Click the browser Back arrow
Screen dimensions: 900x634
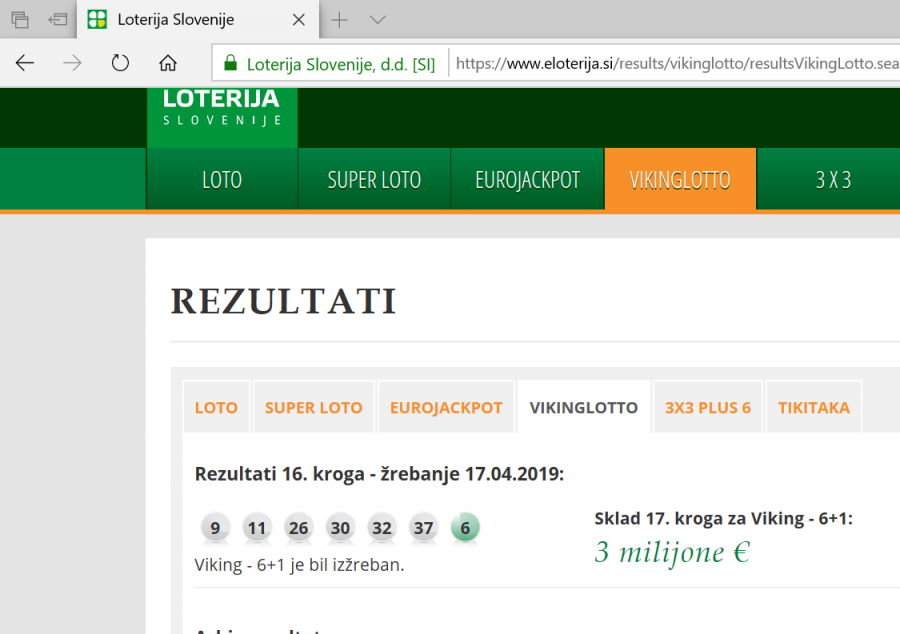click(x=25, y=63)
